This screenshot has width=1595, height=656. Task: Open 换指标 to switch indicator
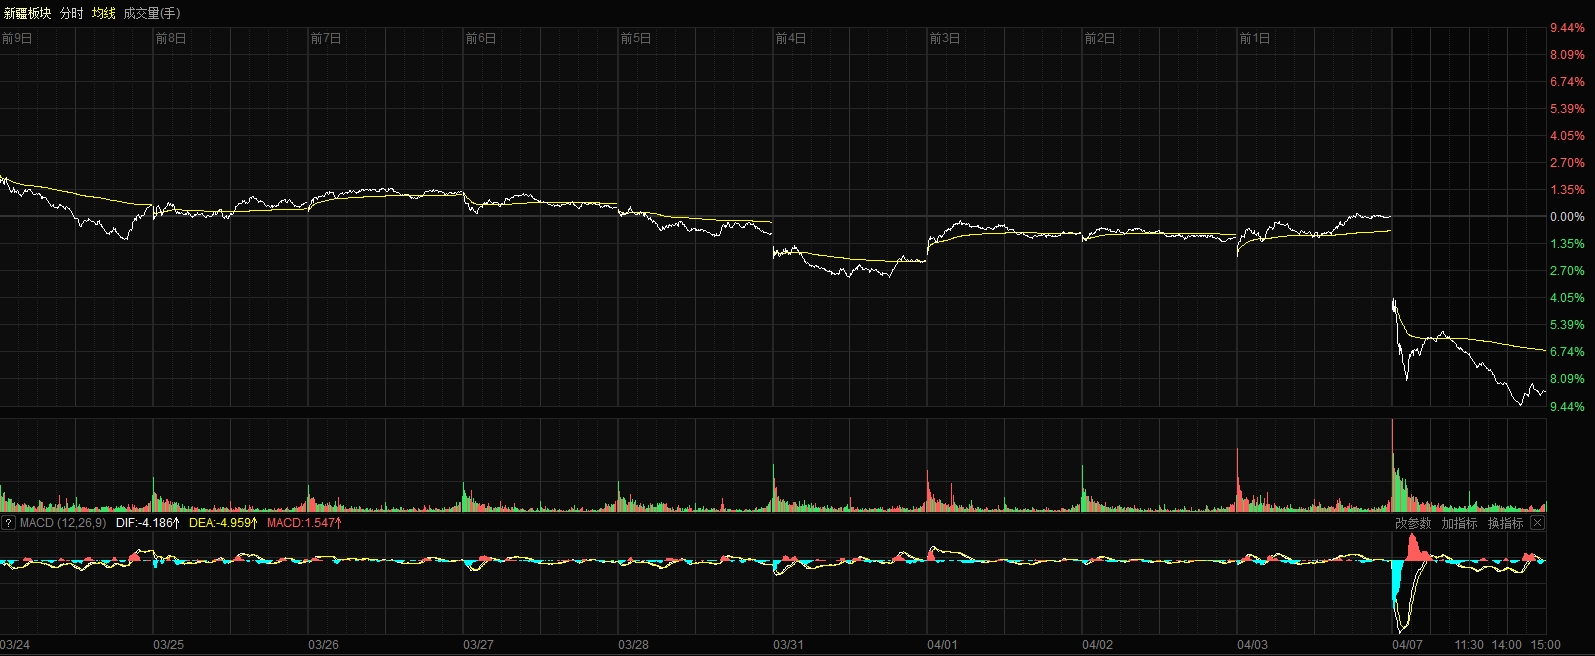[x=1505, y=523]
